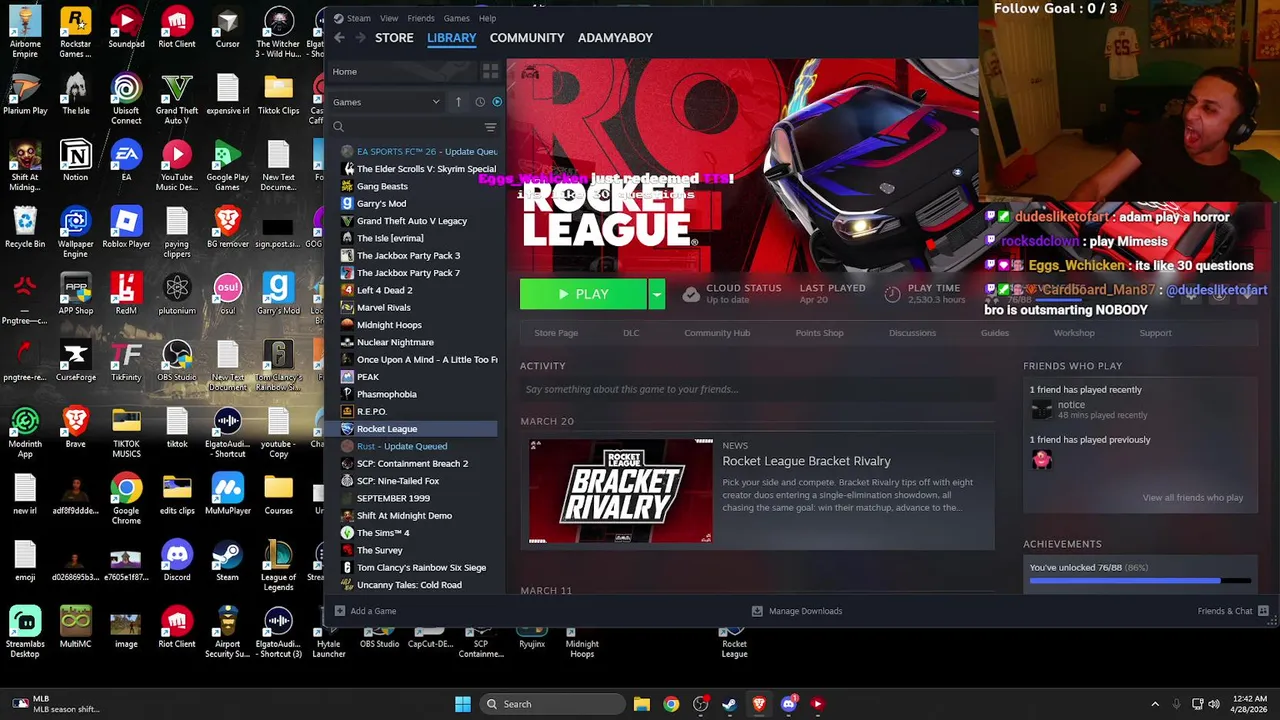Viewport: 1280px width, 720px height.
Task: Open the Windows Start button
Action: [x=462, y=704]
